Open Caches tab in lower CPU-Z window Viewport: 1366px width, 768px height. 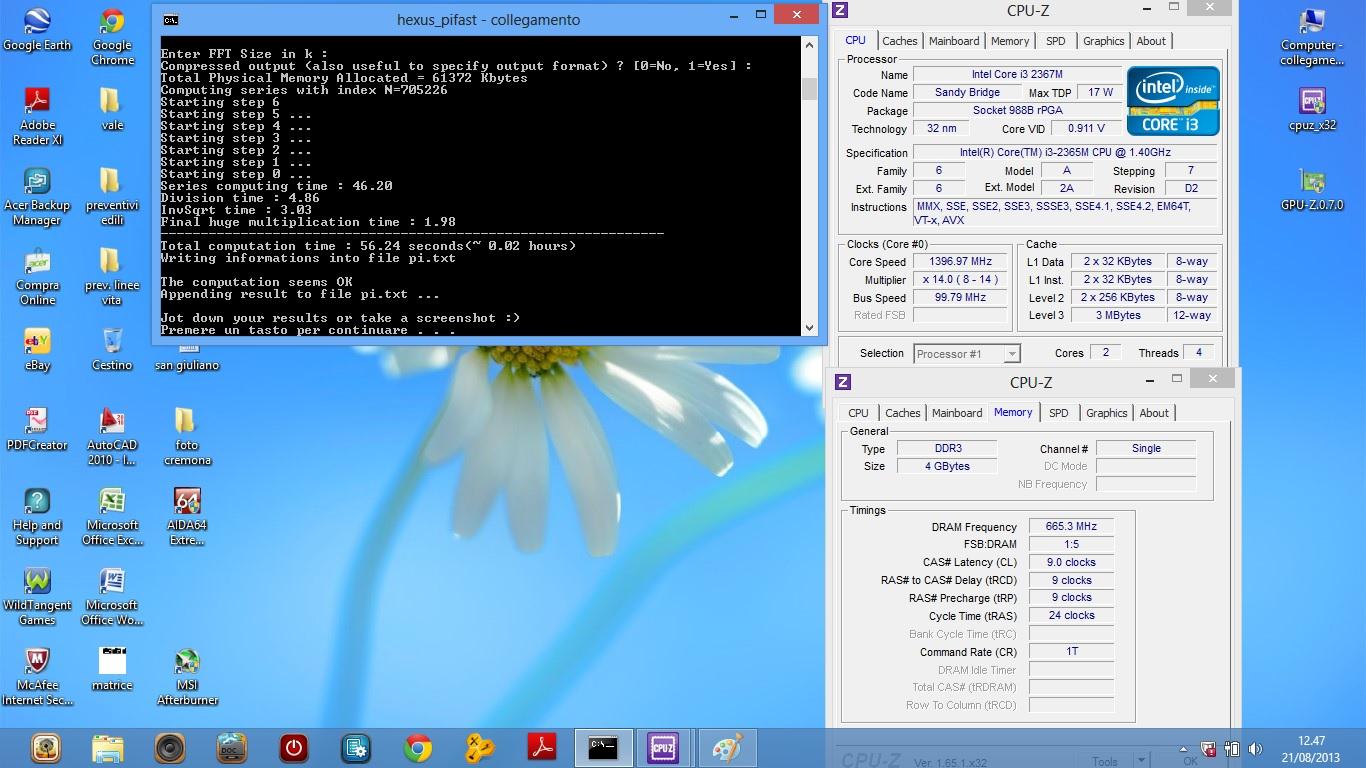tap(902, 413)
